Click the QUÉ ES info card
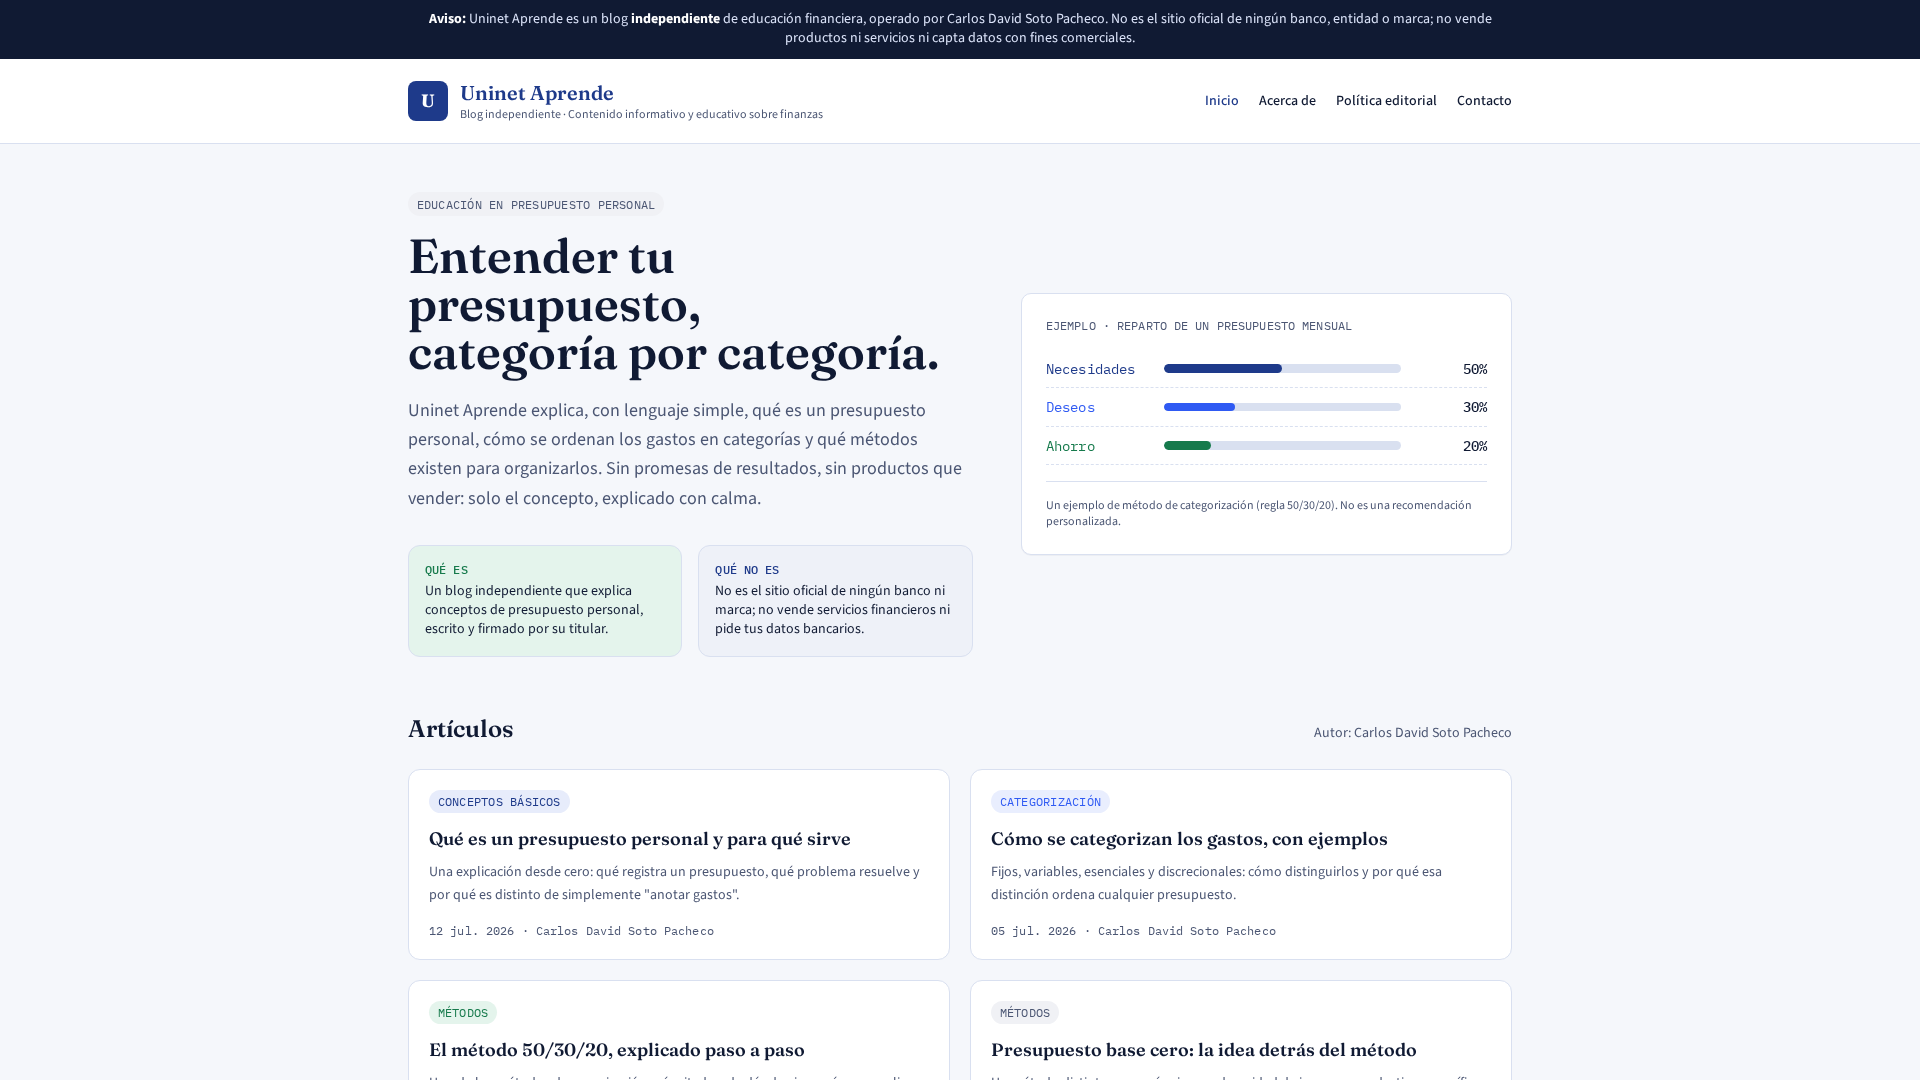 (x=545, y=601)
